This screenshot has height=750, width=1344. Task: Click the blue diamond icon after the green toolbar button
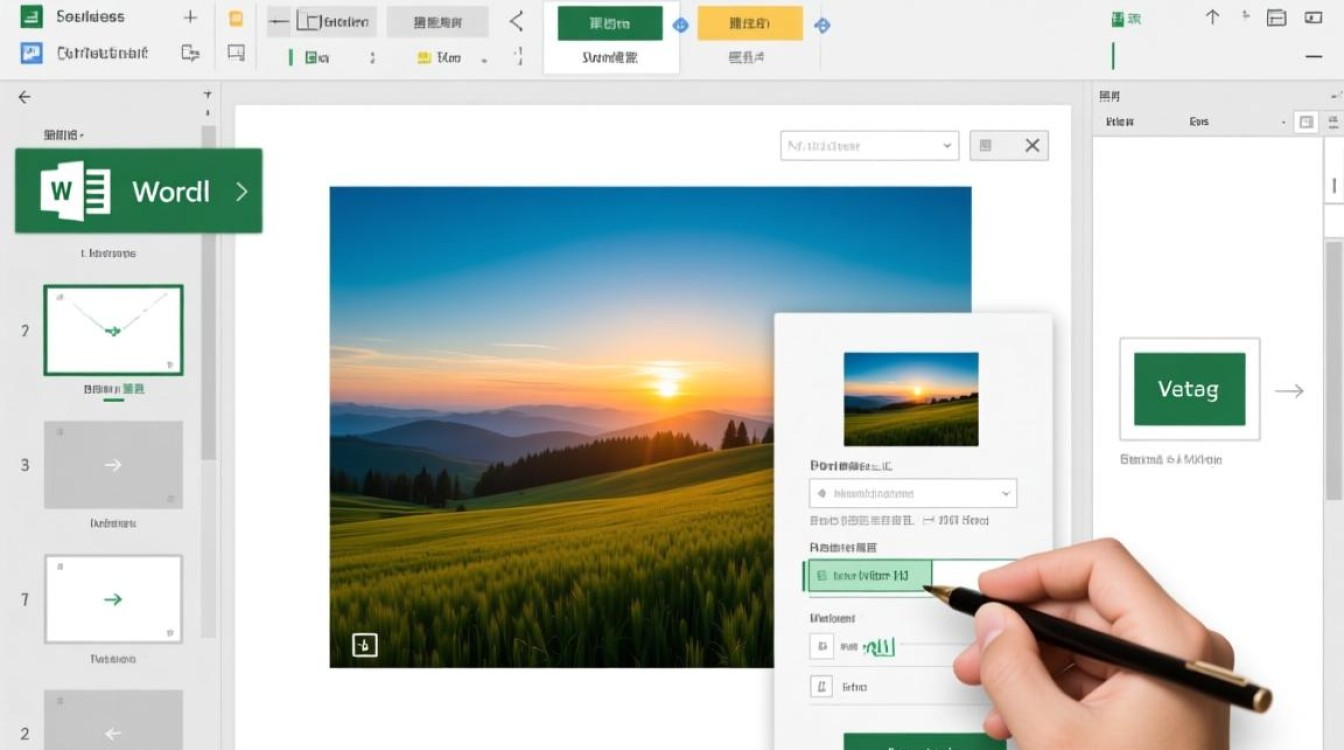pos(681,25)
